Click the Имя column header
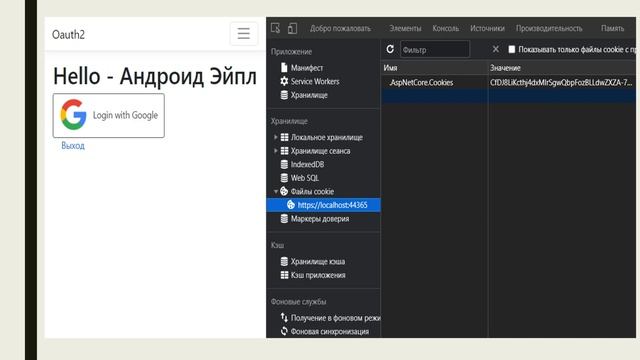 434,68
